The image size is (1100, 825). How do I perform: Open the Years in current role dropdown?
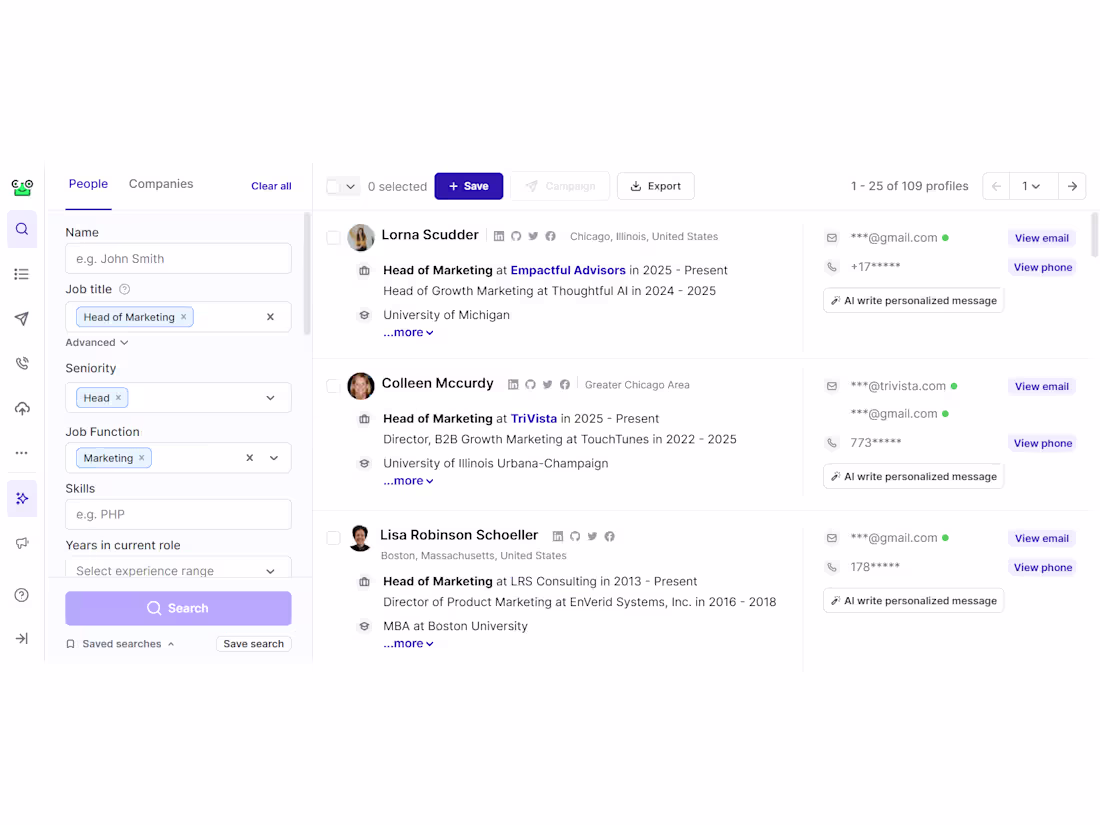(x=178, y=568)
